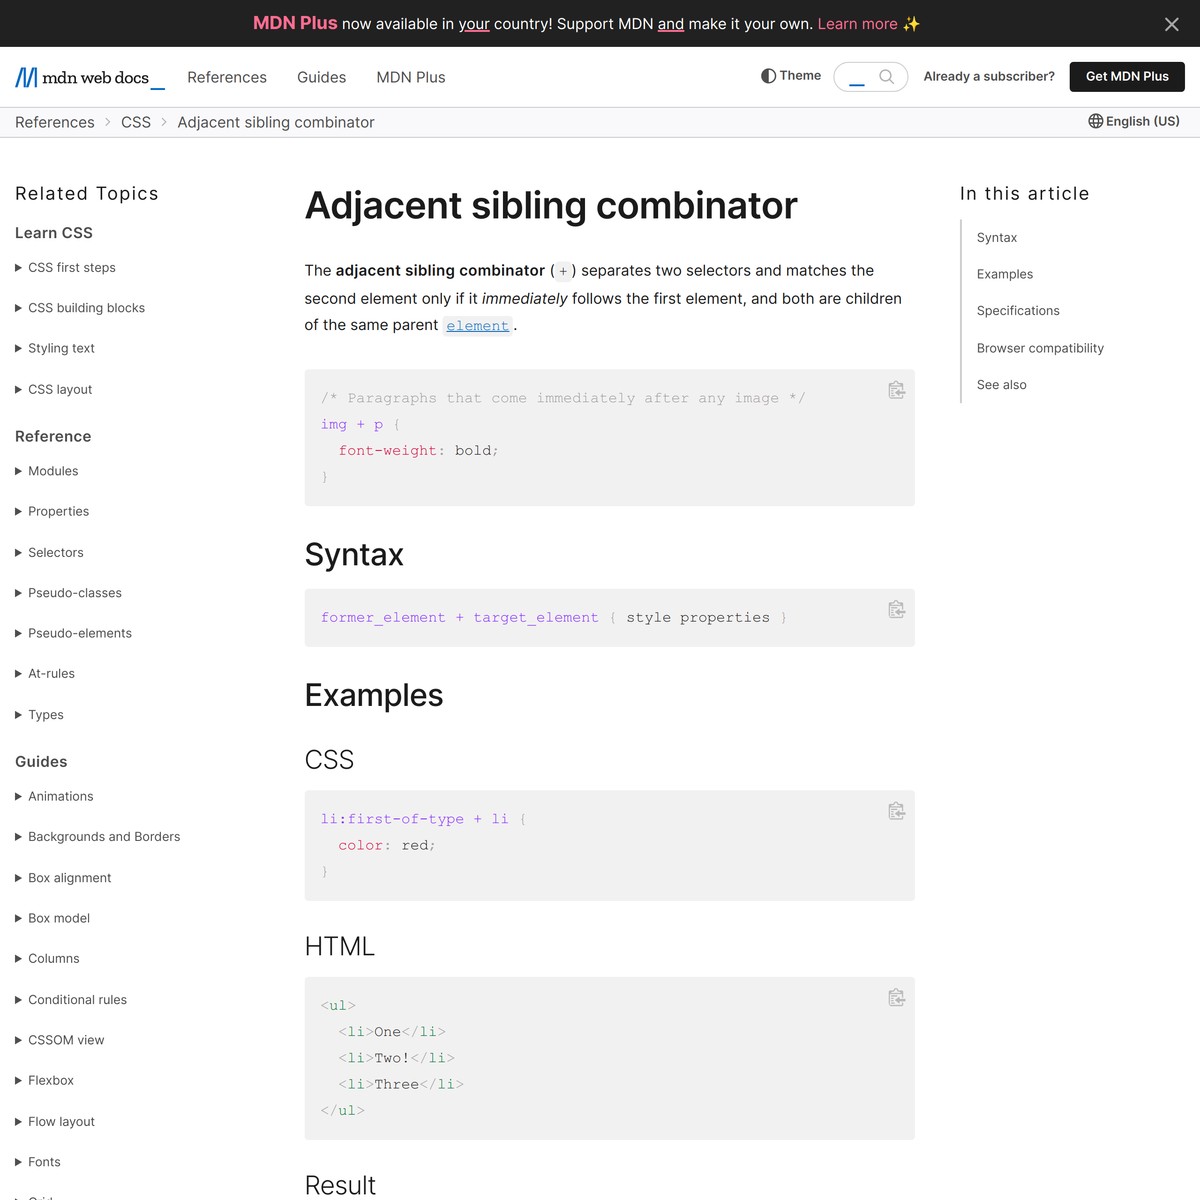Viewport: 1200px width, 1200px height.
Task: Expand the Selectors reference group
Action: pos(55,552)
